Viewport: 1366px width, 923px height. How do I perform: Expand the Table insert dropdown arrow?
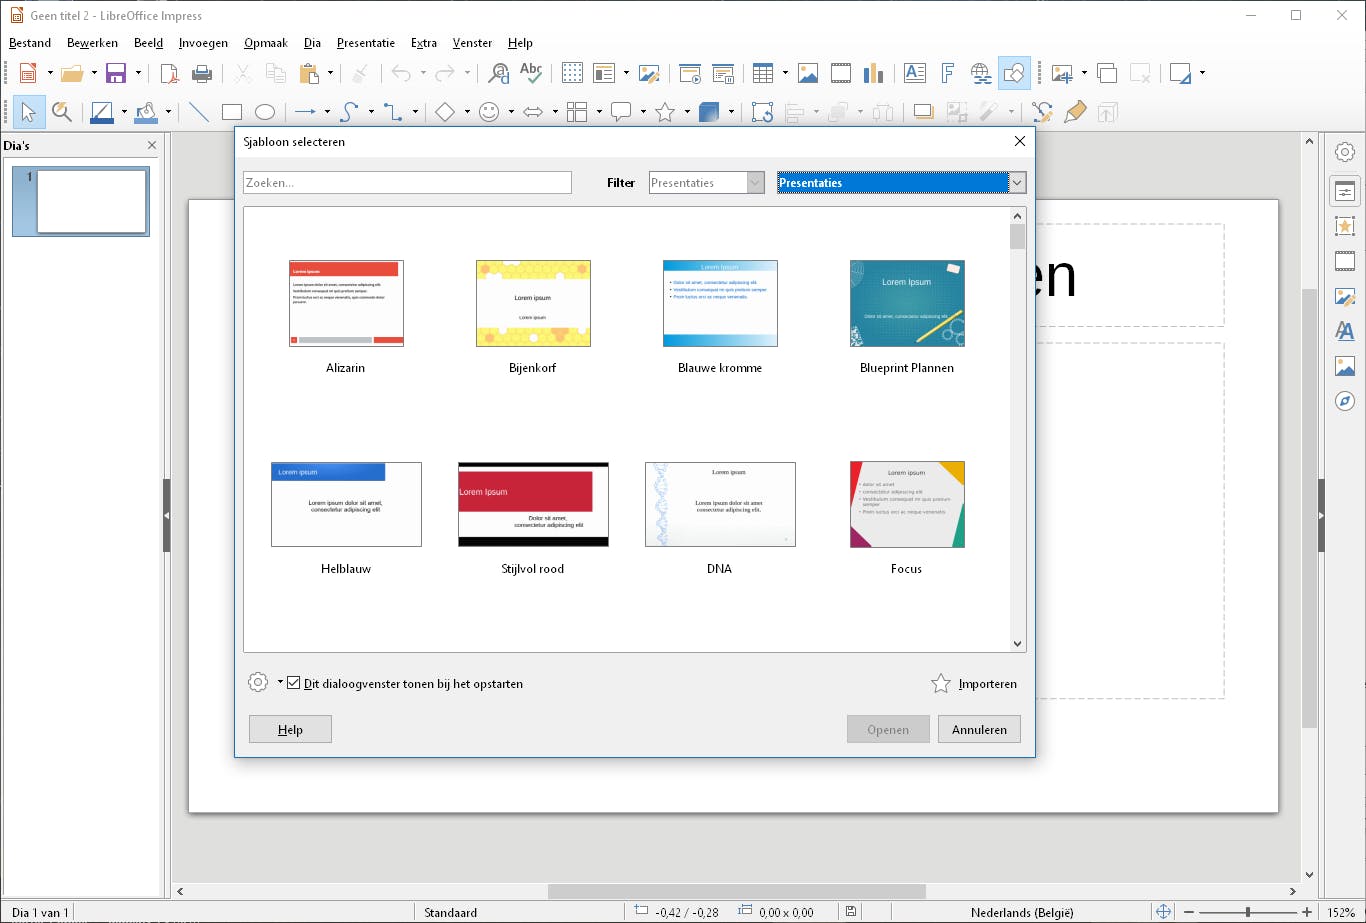click(785, 73)
